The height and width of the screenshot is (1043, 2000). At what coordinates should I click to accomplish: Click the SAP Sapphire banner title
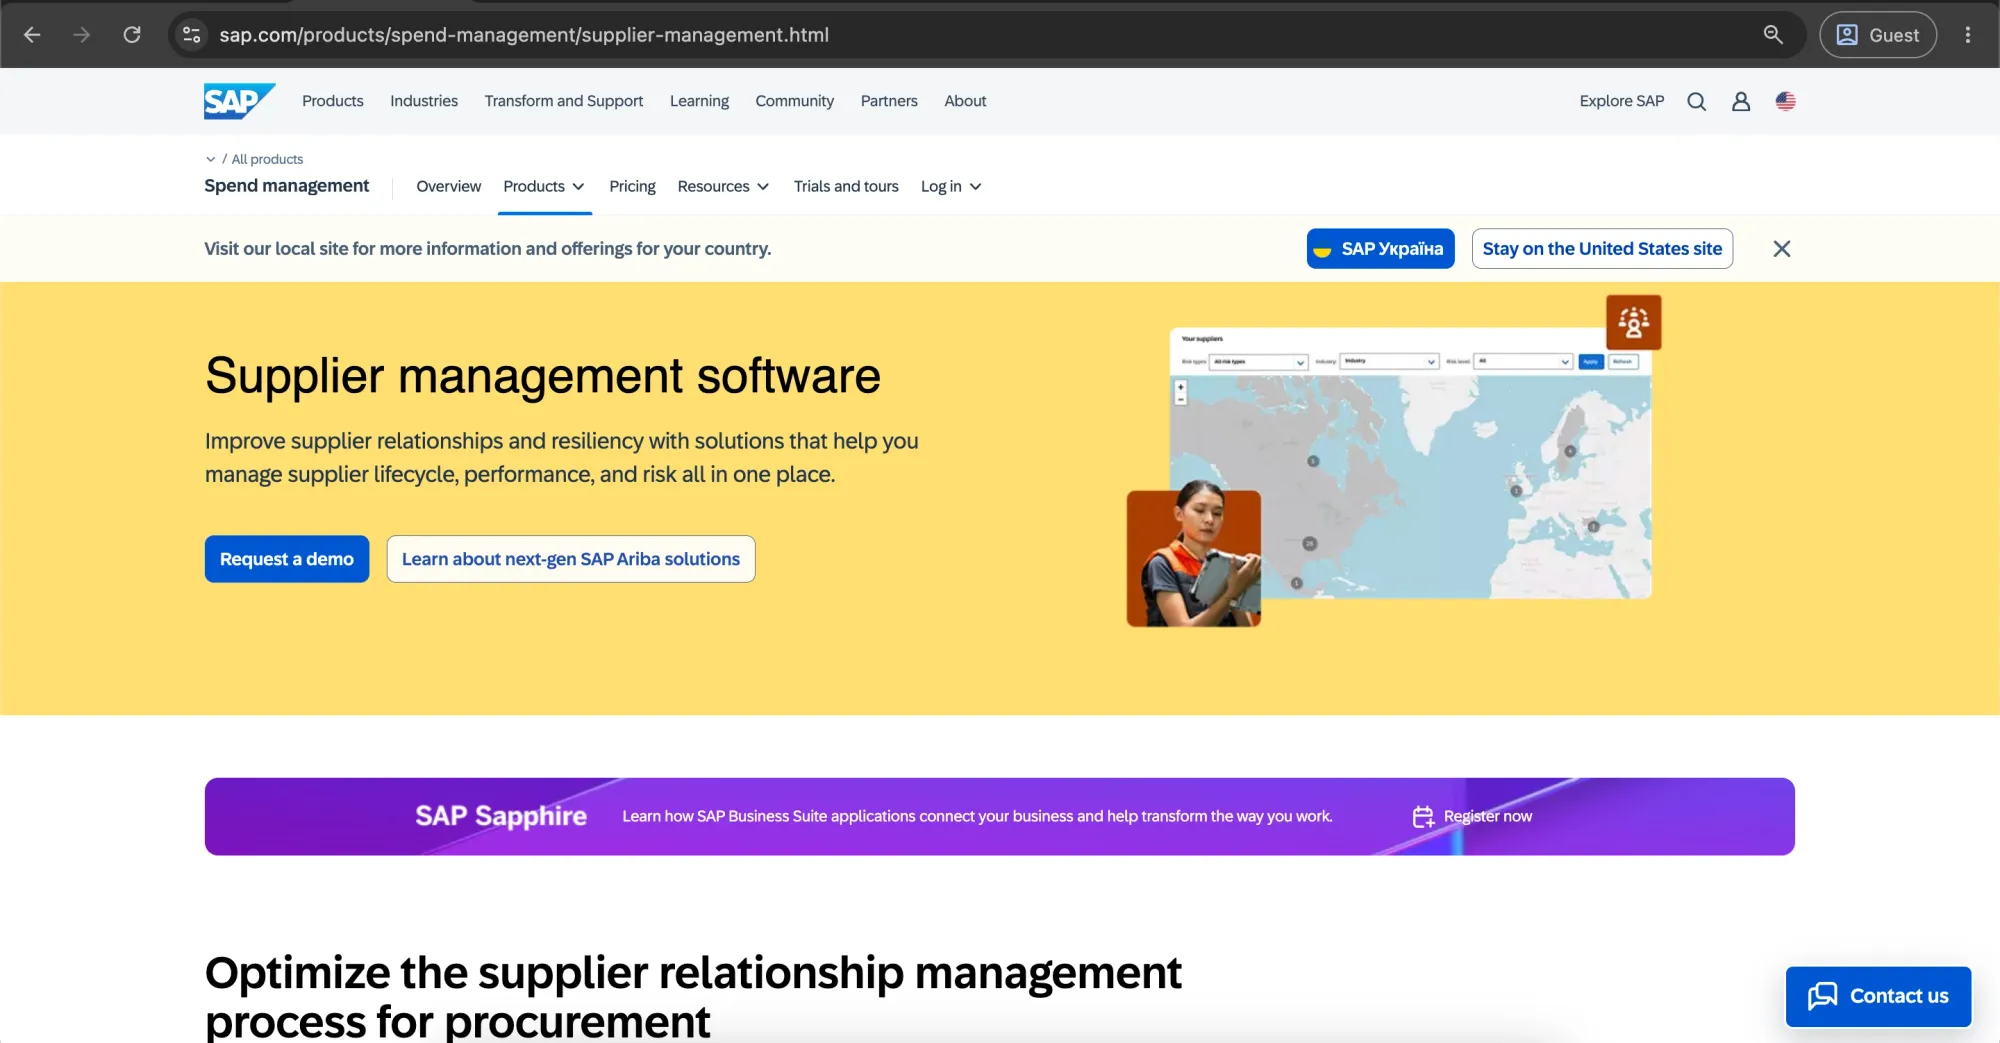click(501, 817)
